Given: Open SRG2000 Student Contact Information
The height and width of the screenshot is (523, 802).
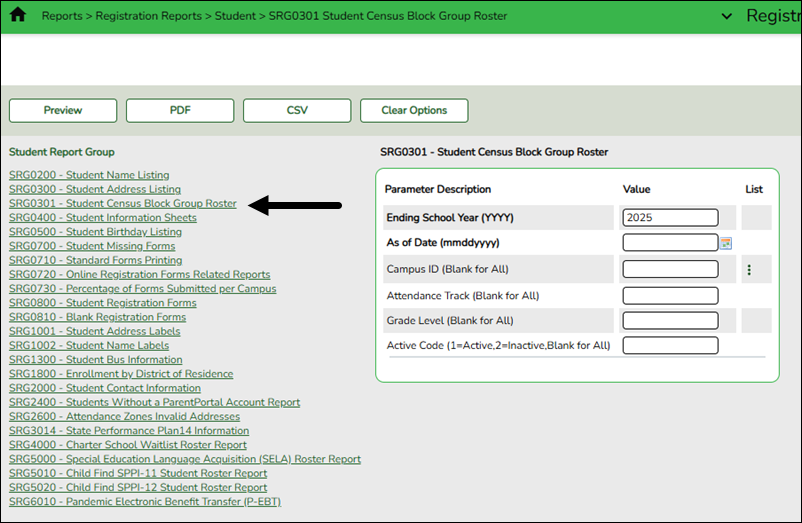Looking at the screenshot, I should (105, 388).
